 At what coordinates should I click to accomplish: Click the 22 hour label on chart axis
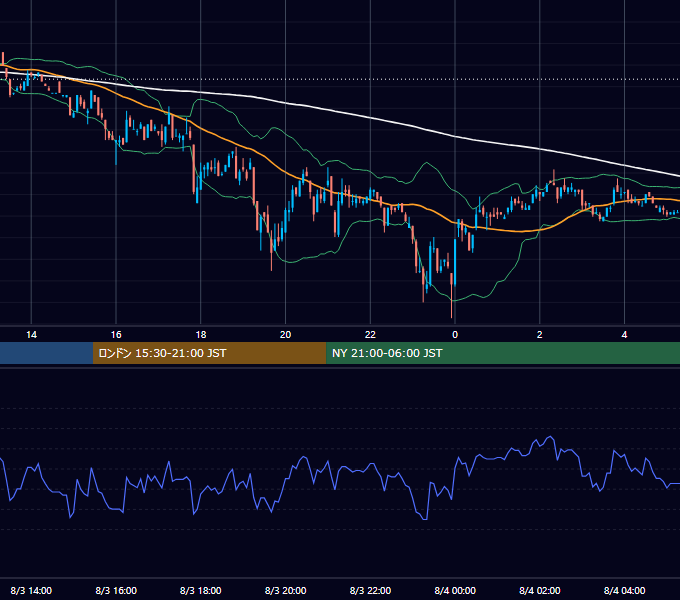pos(370,335)
